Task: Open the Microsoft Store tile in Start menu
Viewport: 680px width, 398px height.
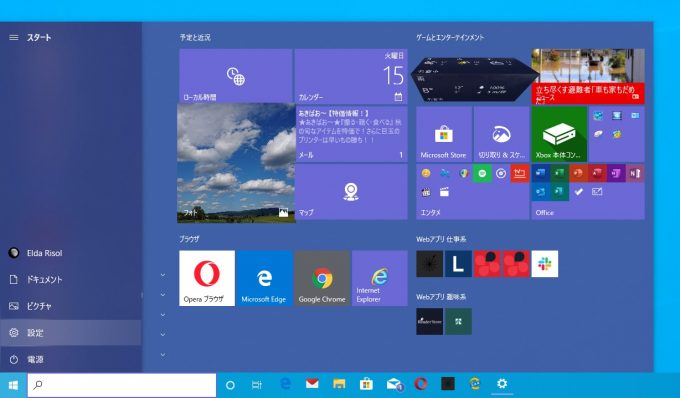Action: 444,134
